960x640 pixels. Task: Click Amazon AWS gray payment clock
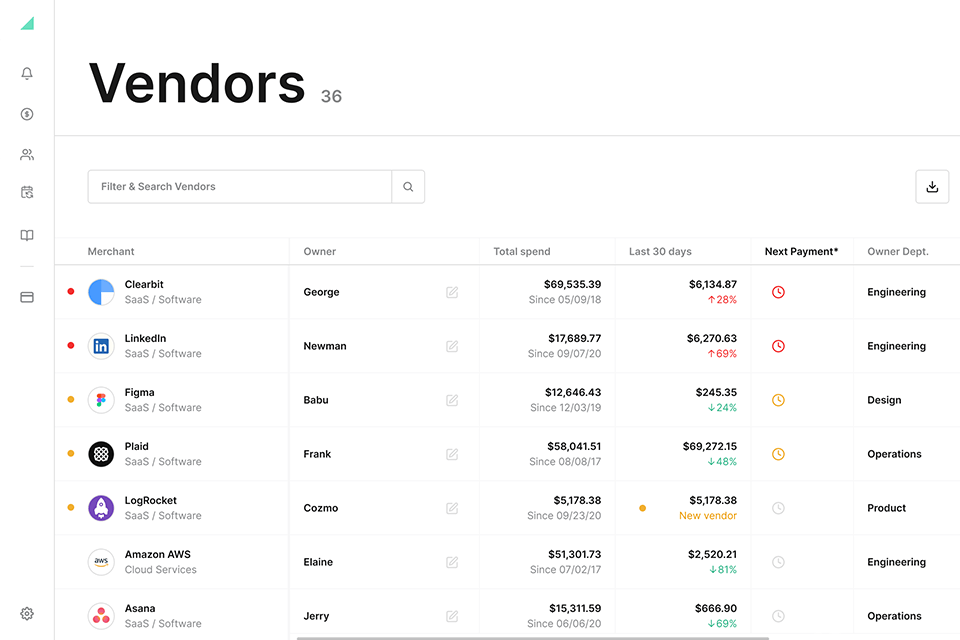778,562
